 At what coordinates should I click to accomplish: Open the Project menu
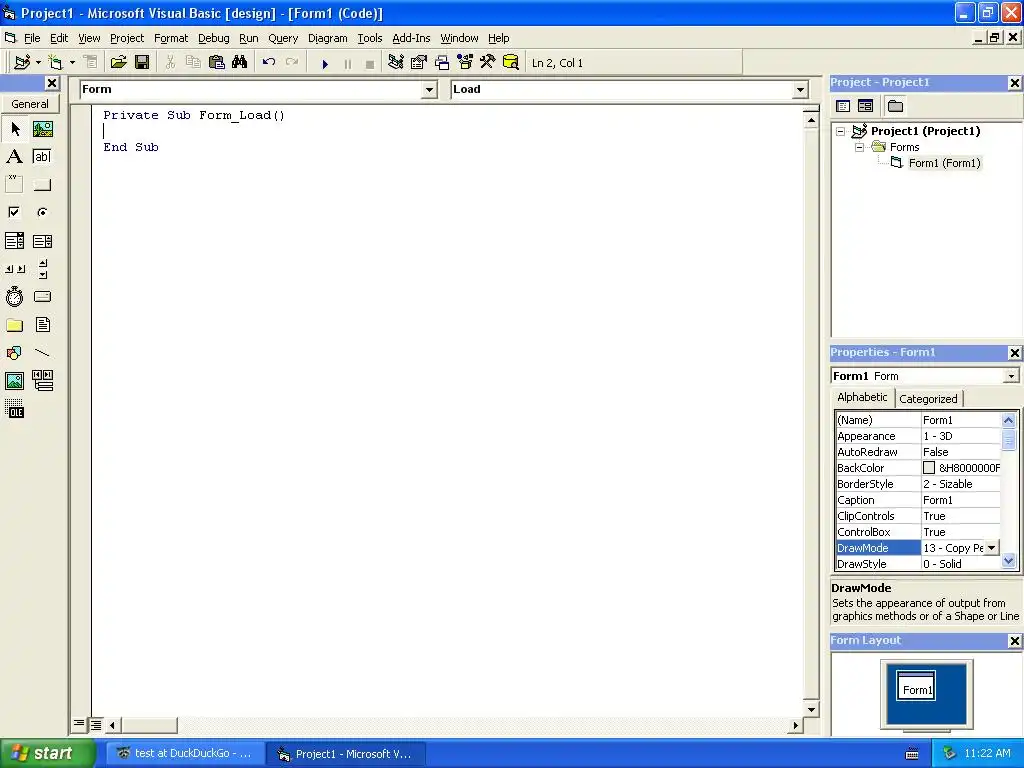[127, 39]
